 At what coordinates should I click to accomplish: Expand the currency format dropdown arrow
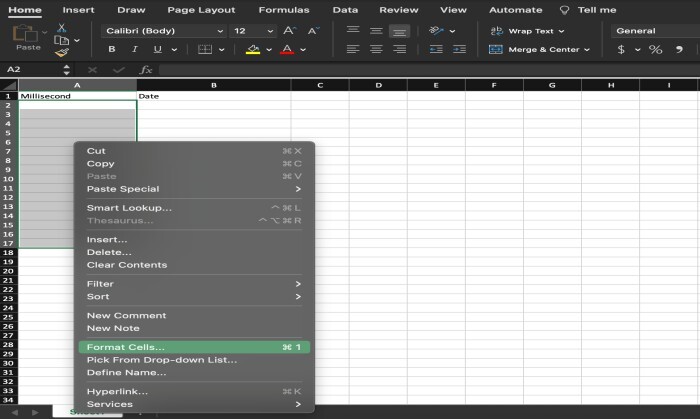(x=638, y=50)
